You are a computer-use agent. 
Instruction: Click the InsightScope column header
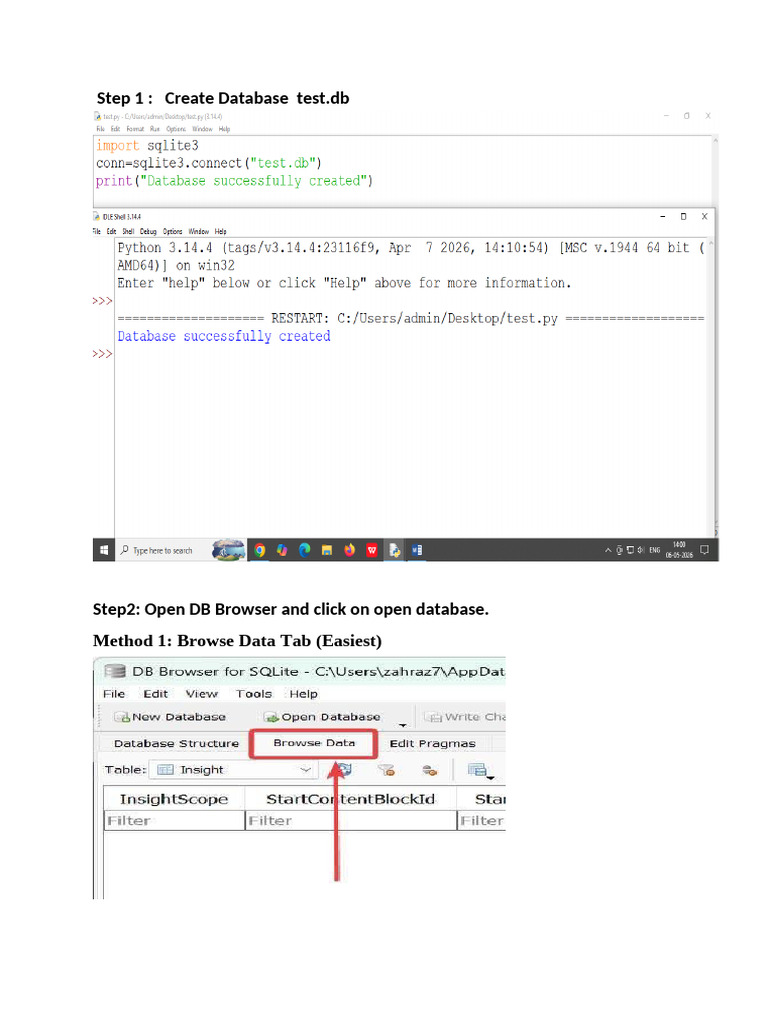click(x=174, y=799)
